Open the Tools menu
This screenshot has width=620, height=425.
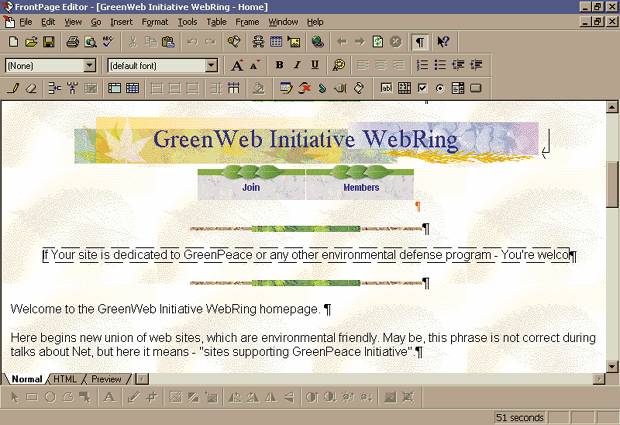187,22
